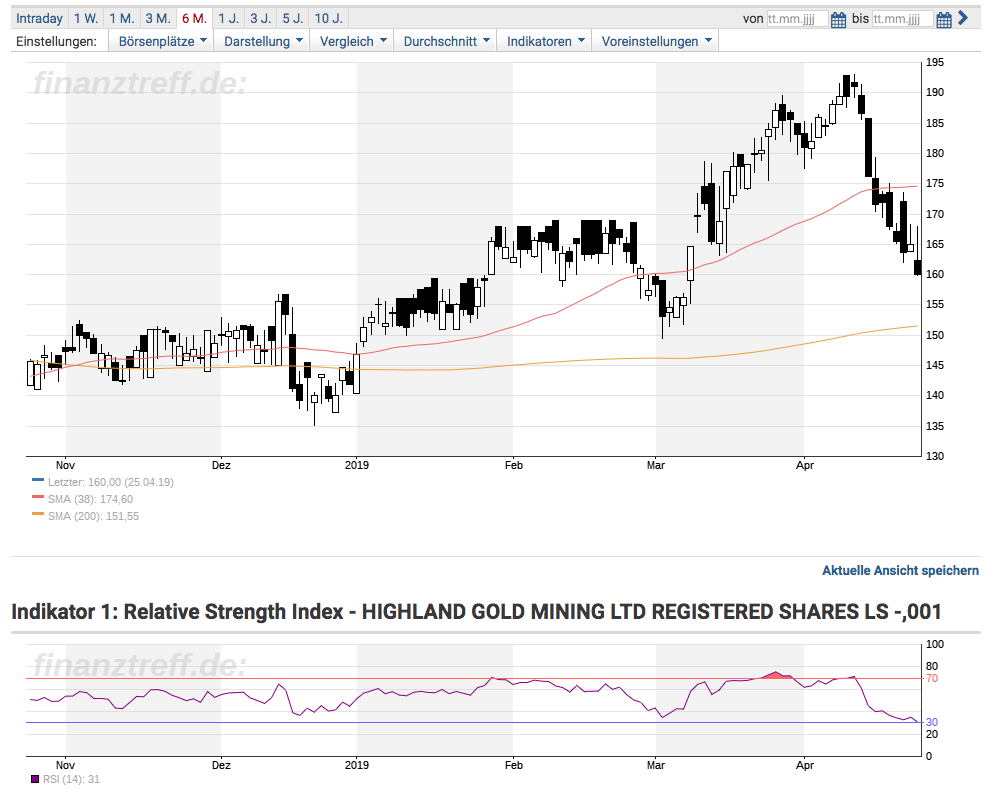Select the 10 J. time range

(x=329, y=18)
